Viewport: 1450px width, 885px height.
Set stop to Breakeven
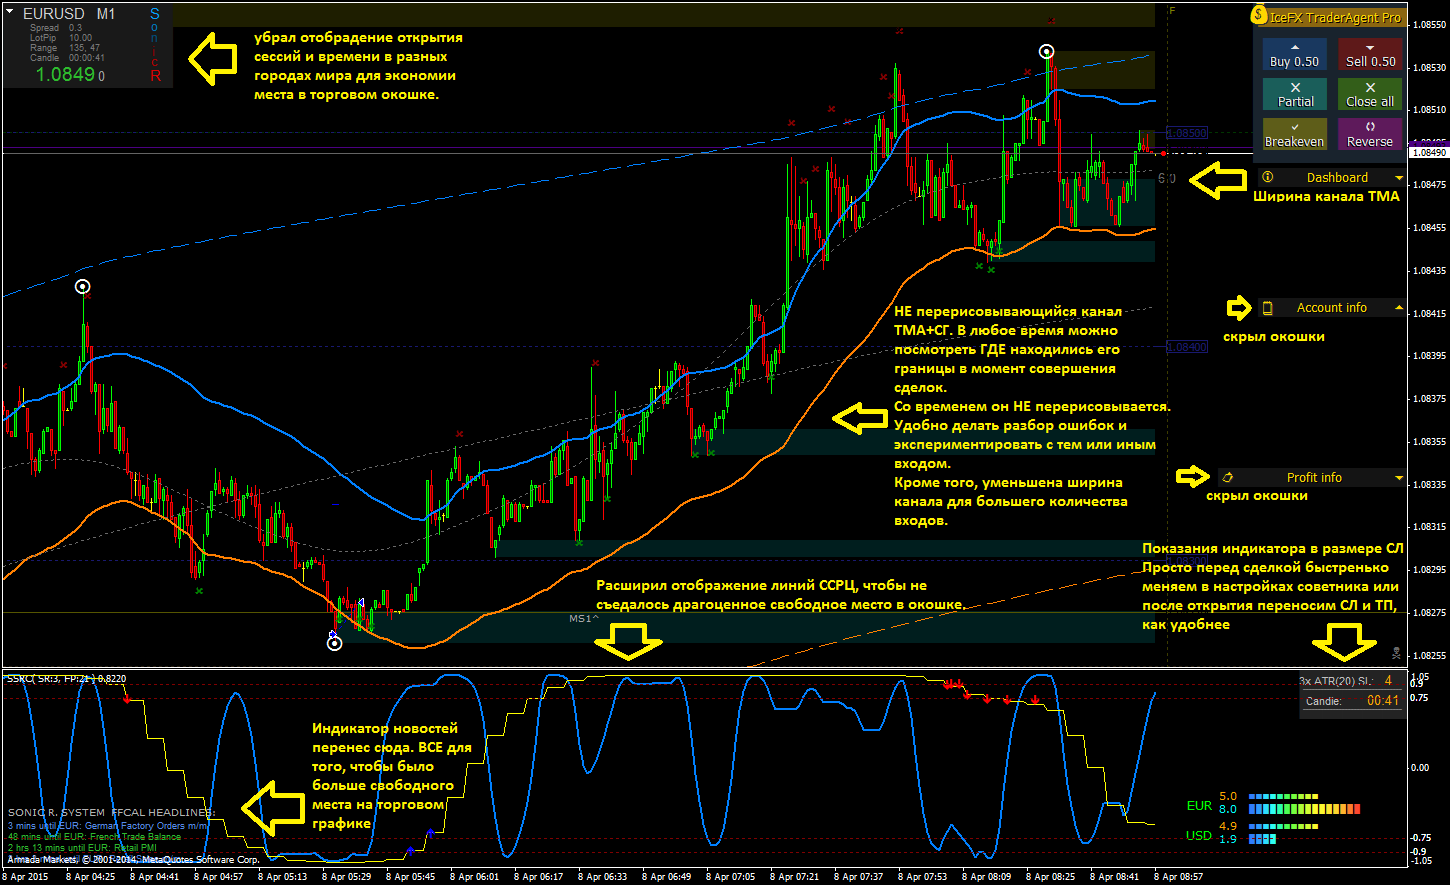coord(1295,134)
